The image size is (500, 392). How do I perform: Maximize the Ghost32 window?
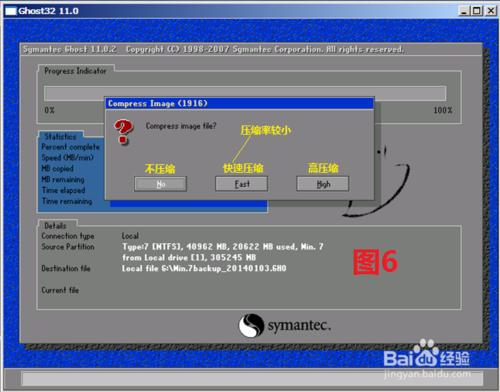tap(477, 11)
